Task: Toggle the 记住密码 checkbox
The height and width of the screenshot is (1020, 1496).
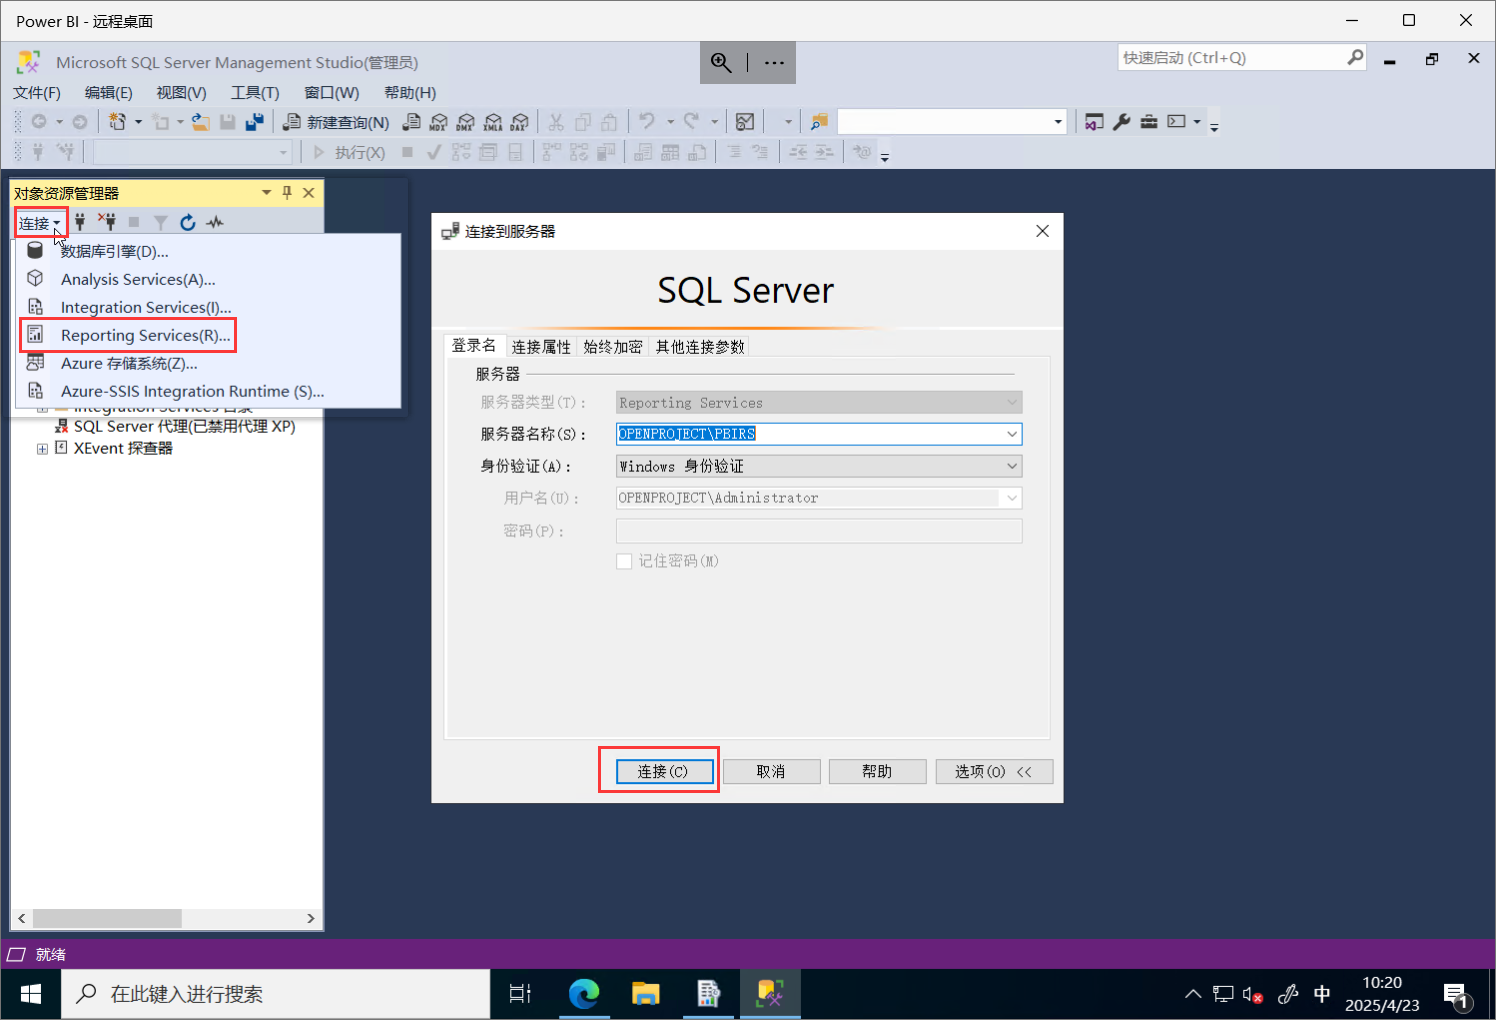Action: pyautogui.click(x=624, y=561)
